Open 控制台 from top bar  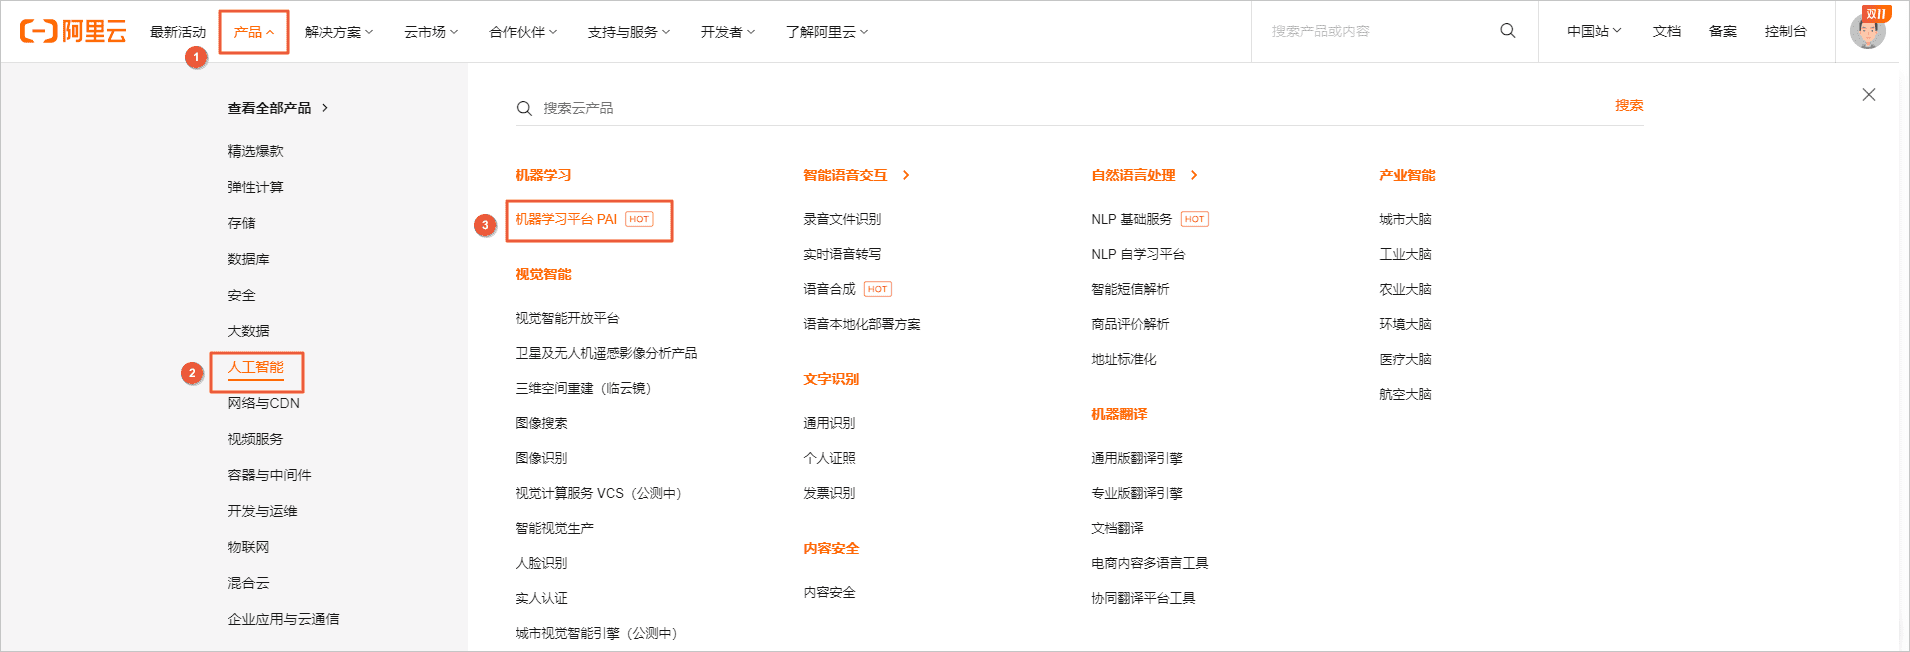click(x=1785, y=31)
